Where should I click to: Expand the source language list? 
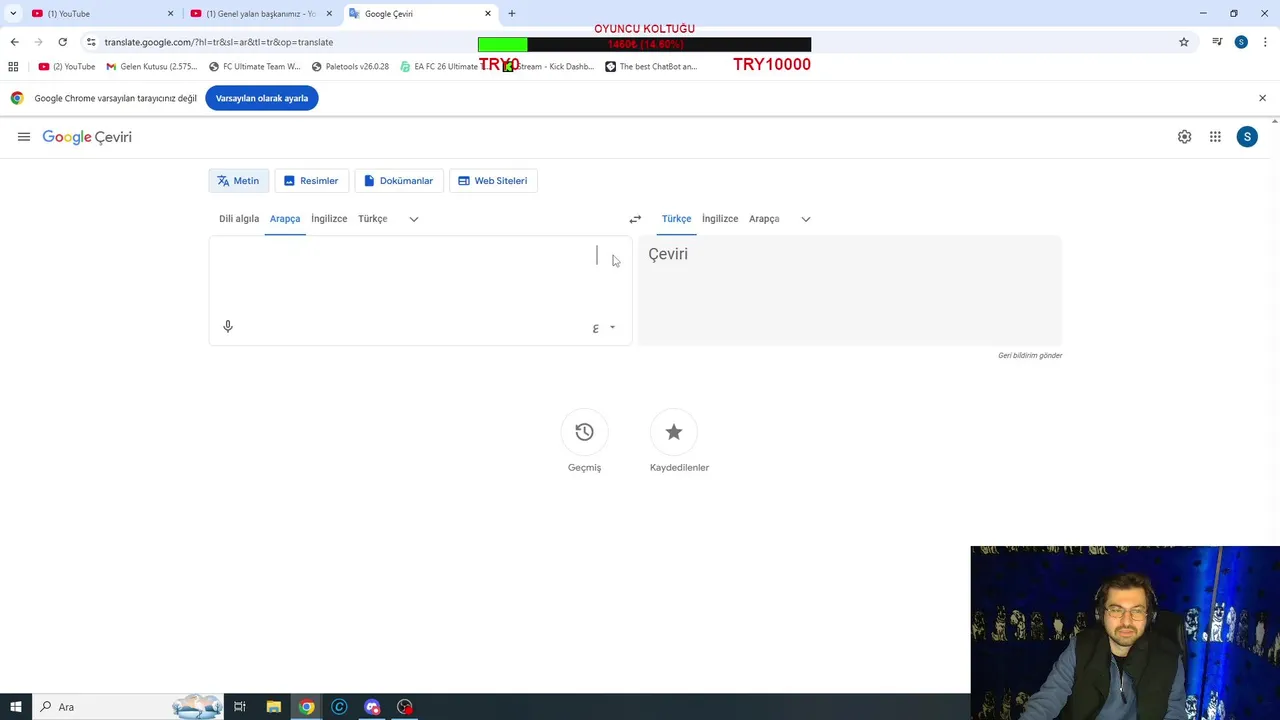click(x=414, y=219)
